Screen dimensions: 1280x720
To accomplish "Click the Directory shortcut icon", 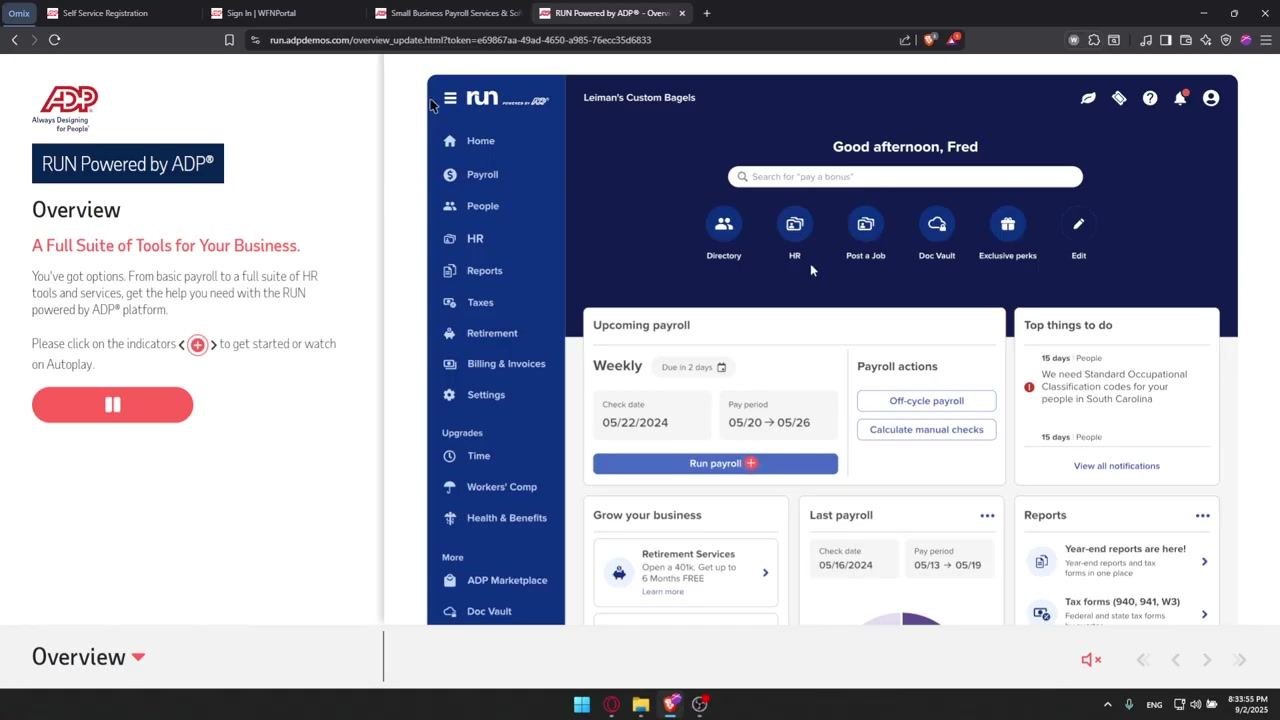I will [x=724, y=224].
